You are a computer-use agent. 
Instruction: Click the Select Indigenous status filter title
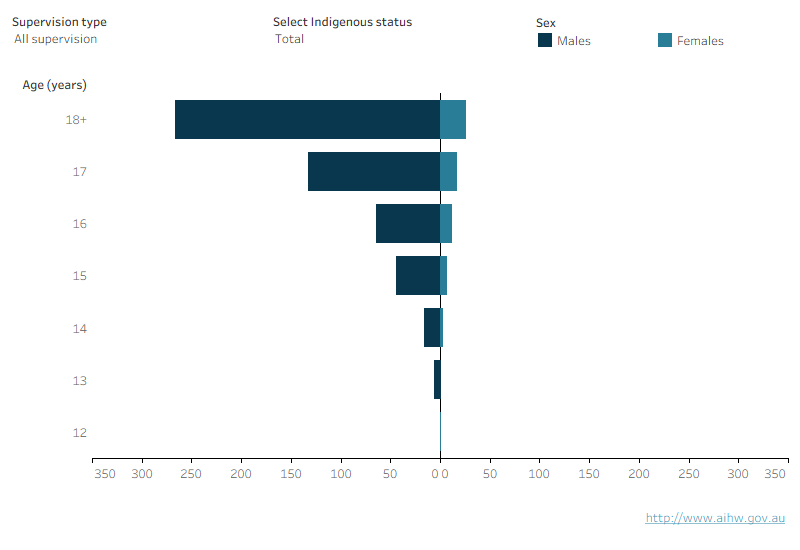point(342,22)
